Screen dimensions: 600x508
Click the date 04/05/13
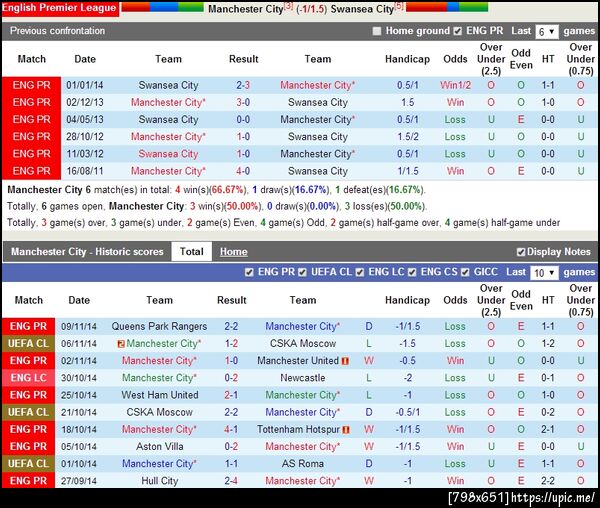click(85, 119)
